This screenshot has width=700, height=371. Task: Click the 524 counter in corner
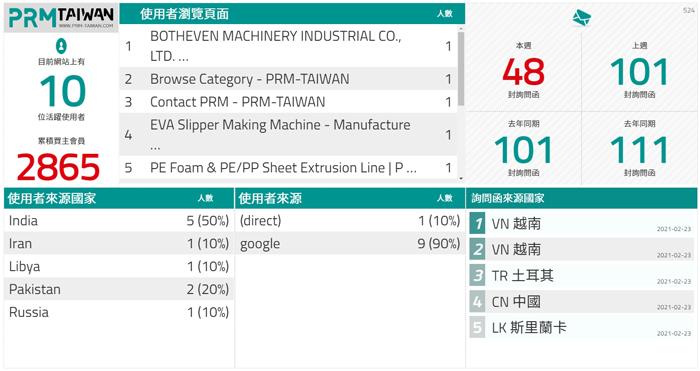tap(689, 10)
